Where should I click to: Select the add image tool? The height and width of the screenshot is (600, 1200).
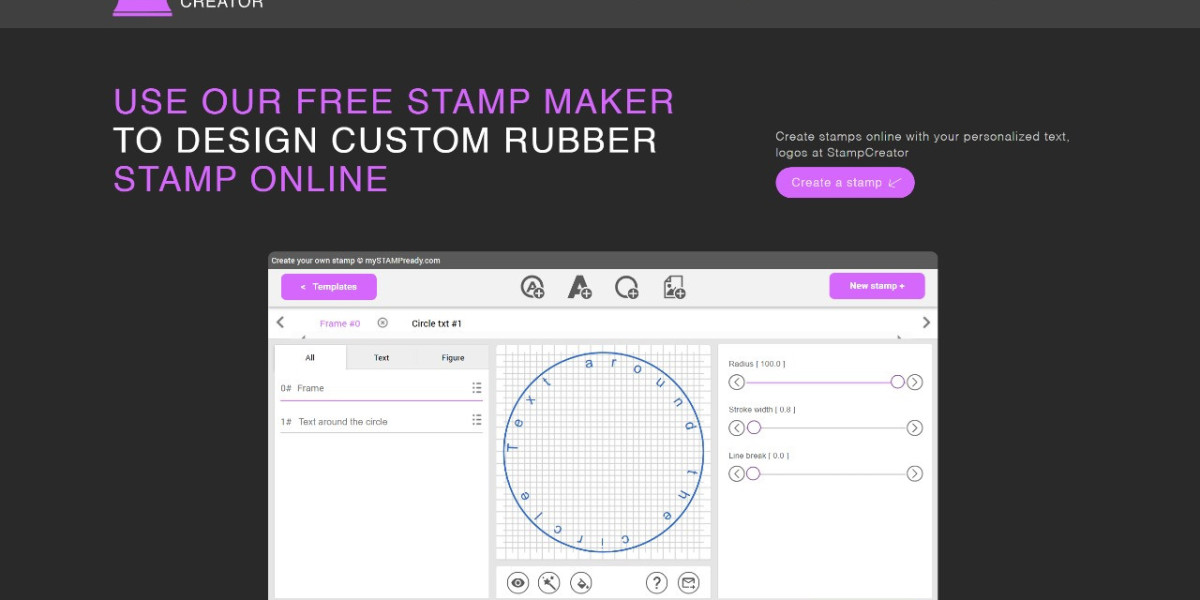coord(674,287)
